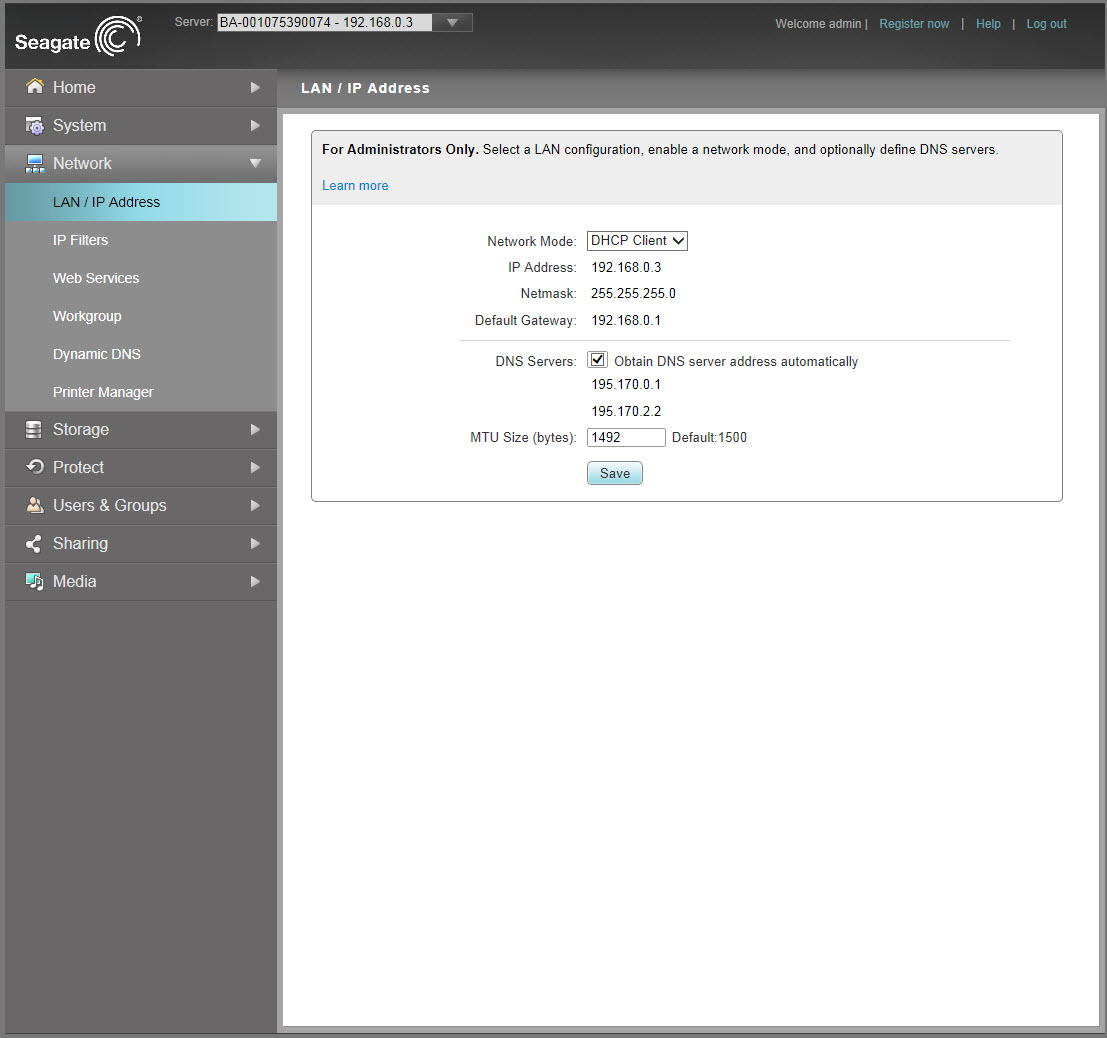Click the Home house icon
Image resolution: width=1107 pixels, height=1038 pixels.
[35, 86]
